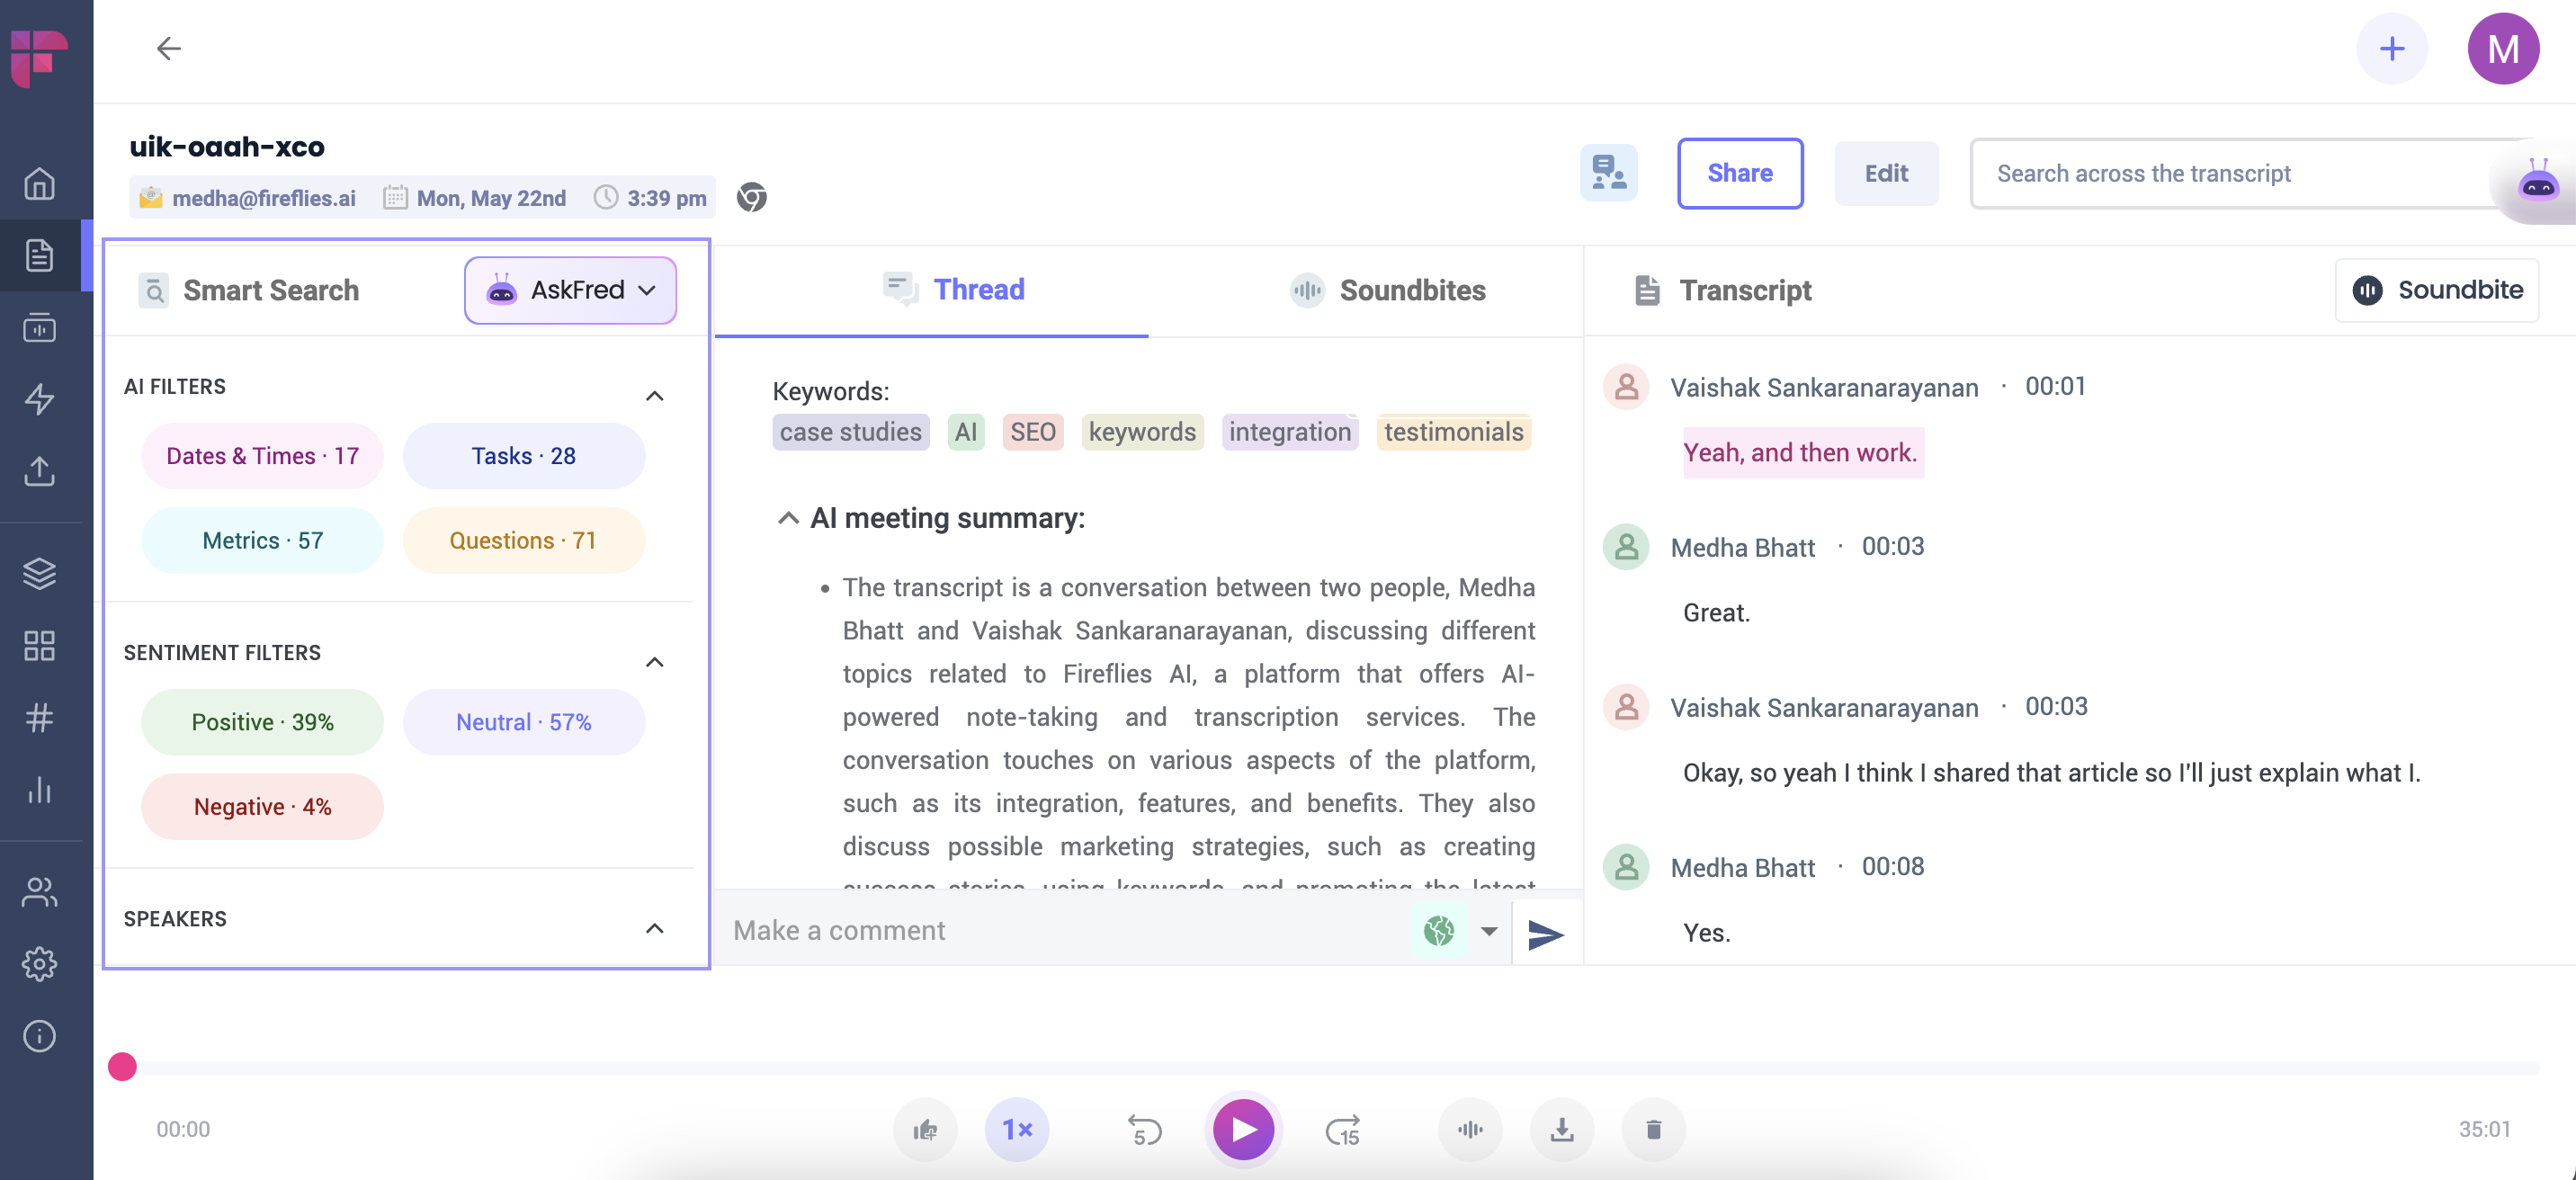The height and width of the screenshot is (1180, 2576).
Task: Skip forward 15 seconds icon
Action: (x=1342, y=1130)
